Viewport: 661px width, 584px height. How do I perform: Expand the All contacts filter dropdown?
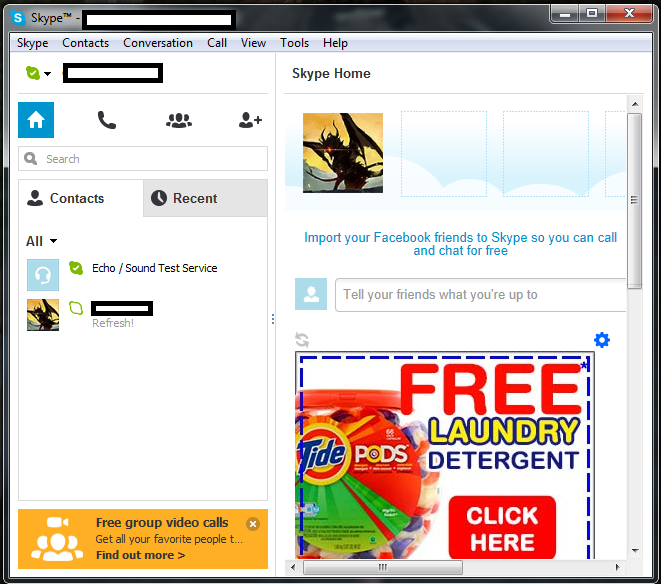click(41, 241)
